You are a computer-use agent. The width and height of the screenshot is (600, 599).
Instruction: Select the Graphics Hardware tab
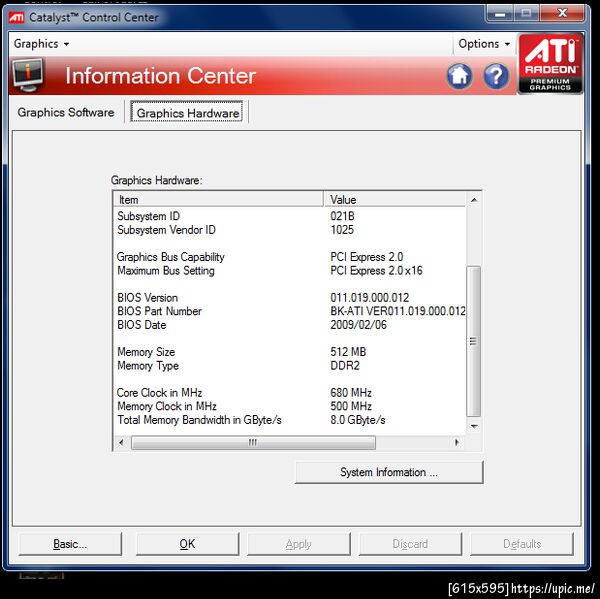(x=187, y=113)
